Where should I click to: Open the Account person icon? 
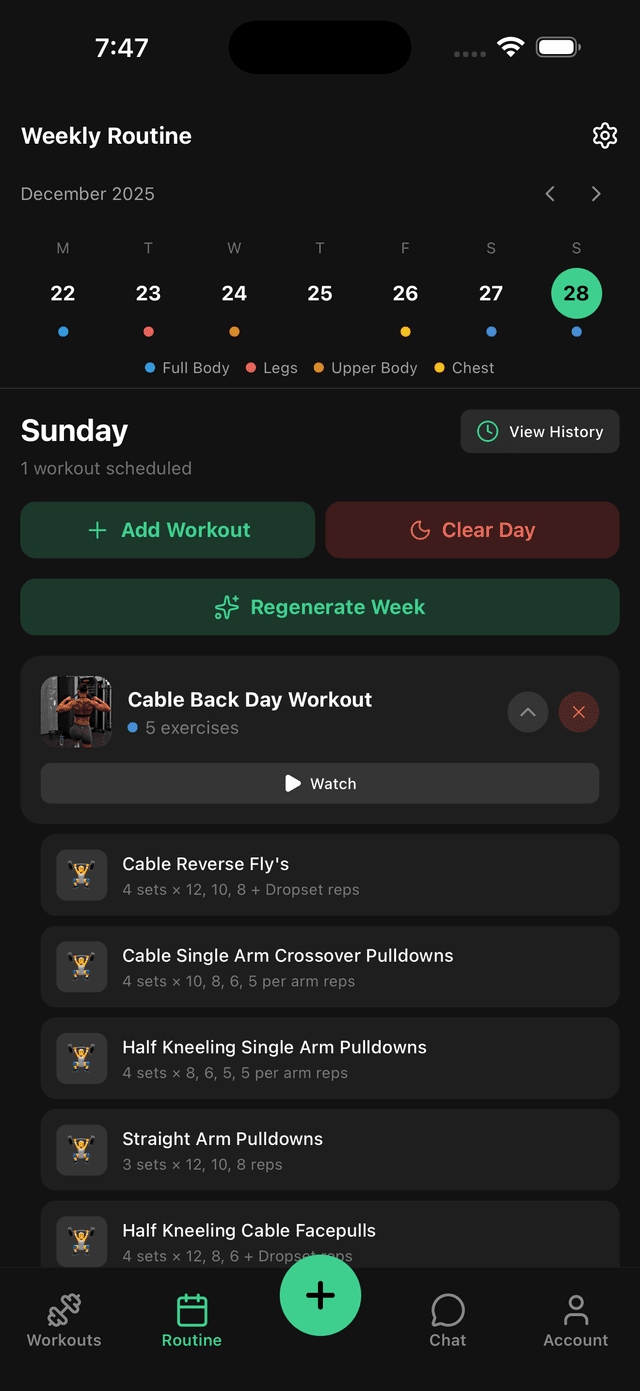pos(576,1308)
